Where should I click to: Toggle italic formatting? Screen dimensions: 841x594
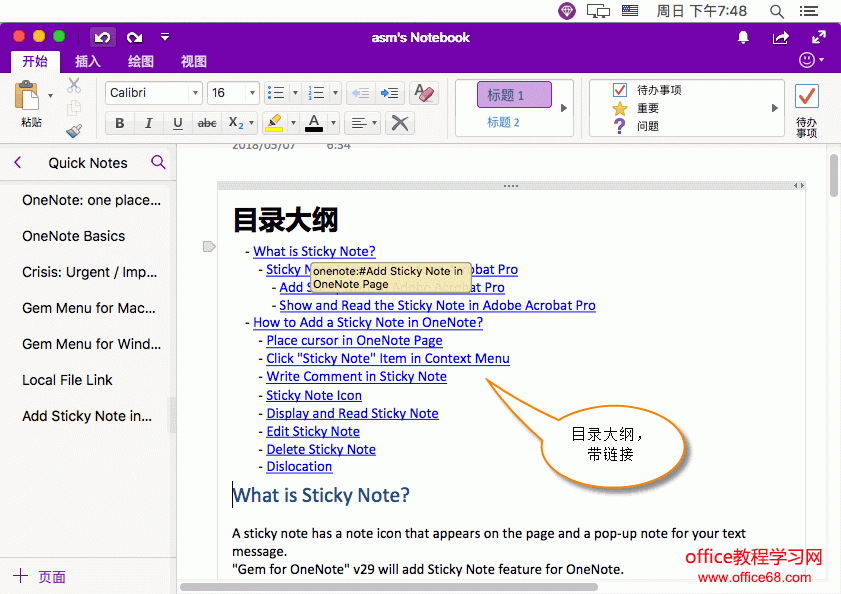[x=149, y=123]
